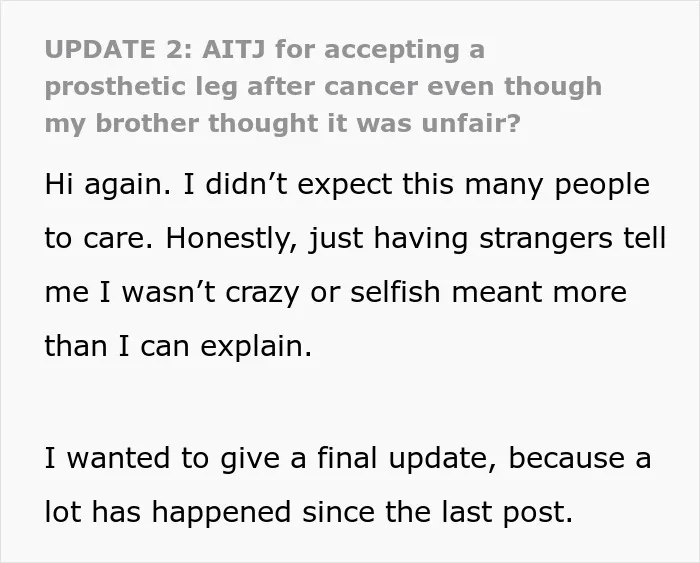
Task: Click the phrase 'didn't expect' in first line
Action: tap(299, 184)
